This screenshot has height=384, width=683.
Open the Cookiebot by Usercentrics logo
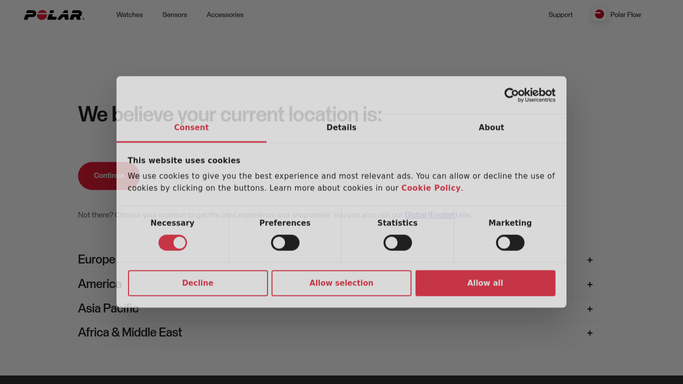point(530,95)
